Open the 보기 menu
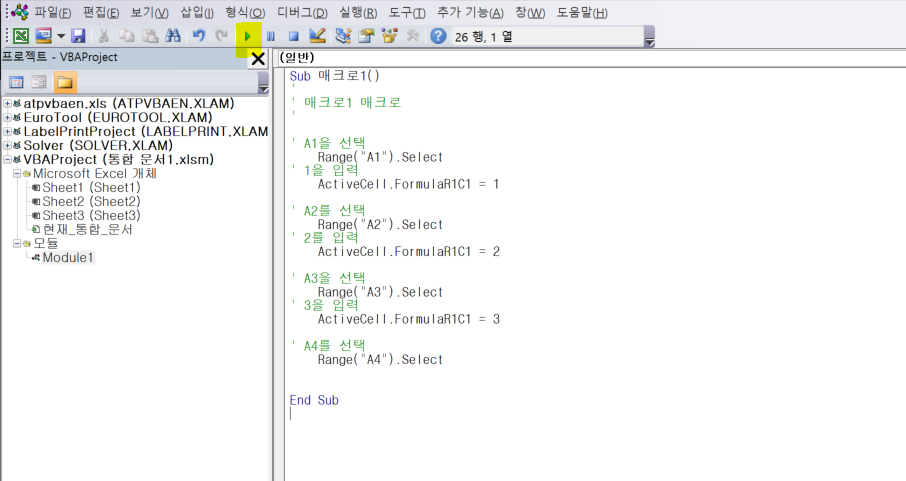The image size is (906, 481). tap(149, 13)
